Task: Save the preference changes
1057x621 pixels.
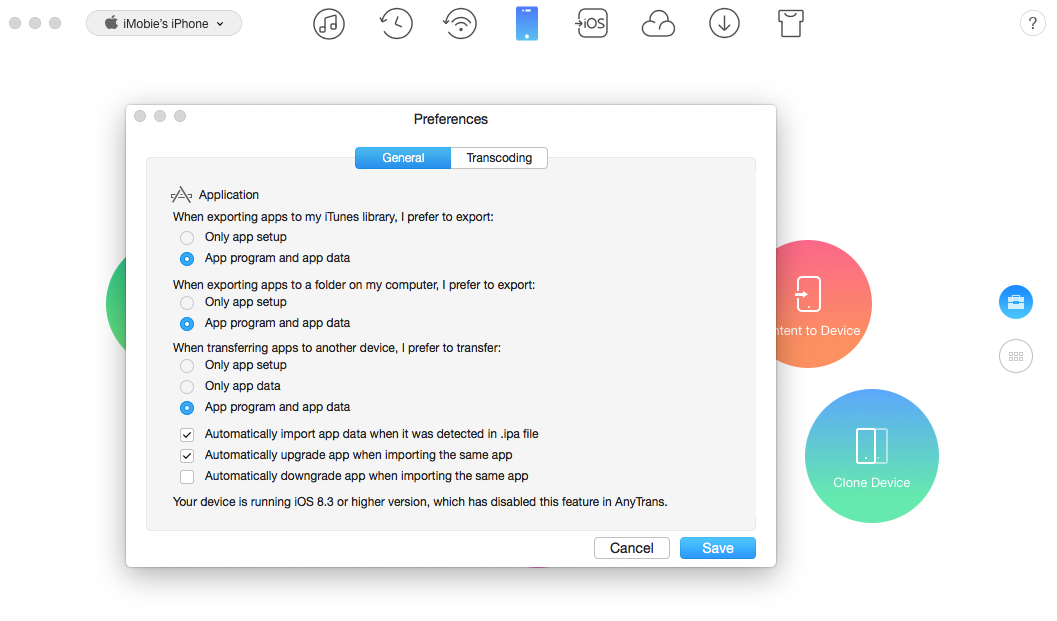Action: tap(717, 548)
